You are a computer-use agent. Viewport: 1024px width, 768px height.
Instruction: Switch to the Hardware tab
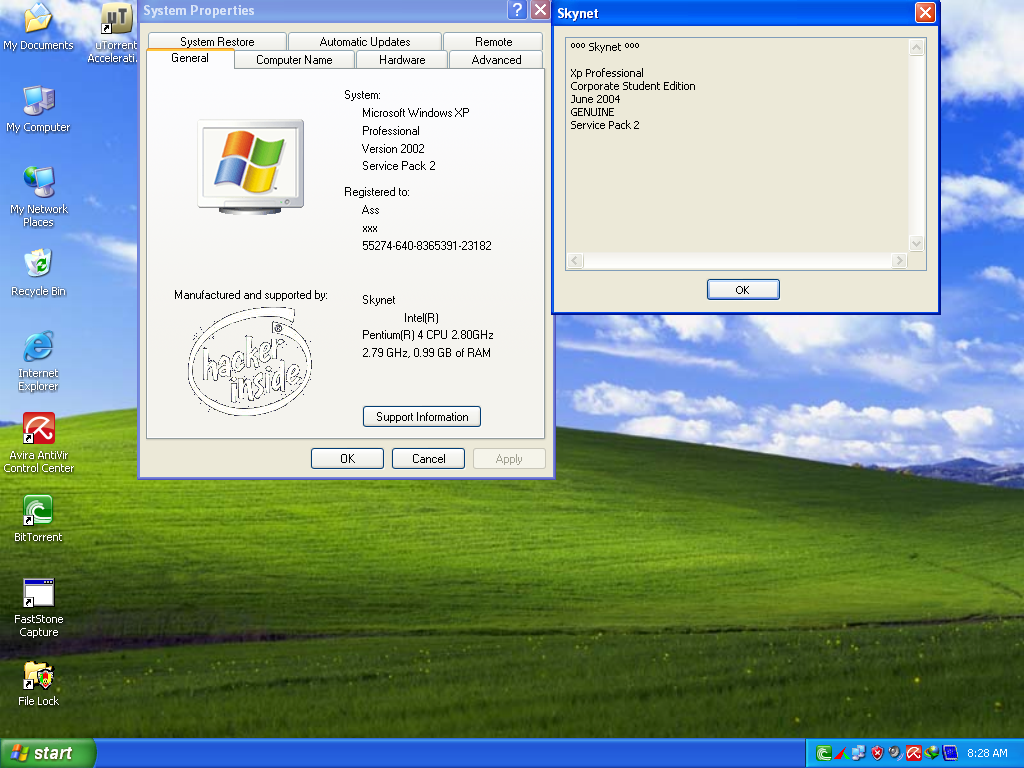(x=402, y=59)
